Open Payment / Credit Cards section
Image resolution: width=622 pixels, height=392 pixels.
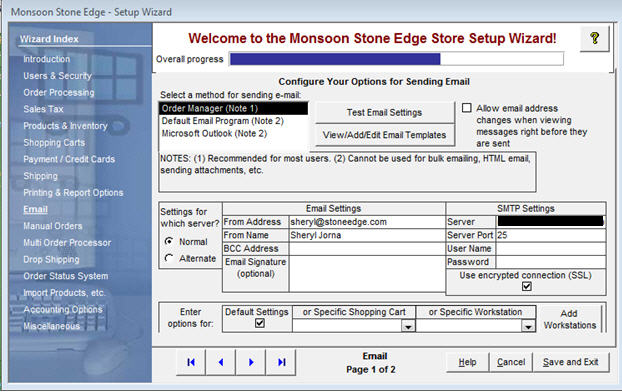pyautogui.click(x=69, y=159)
